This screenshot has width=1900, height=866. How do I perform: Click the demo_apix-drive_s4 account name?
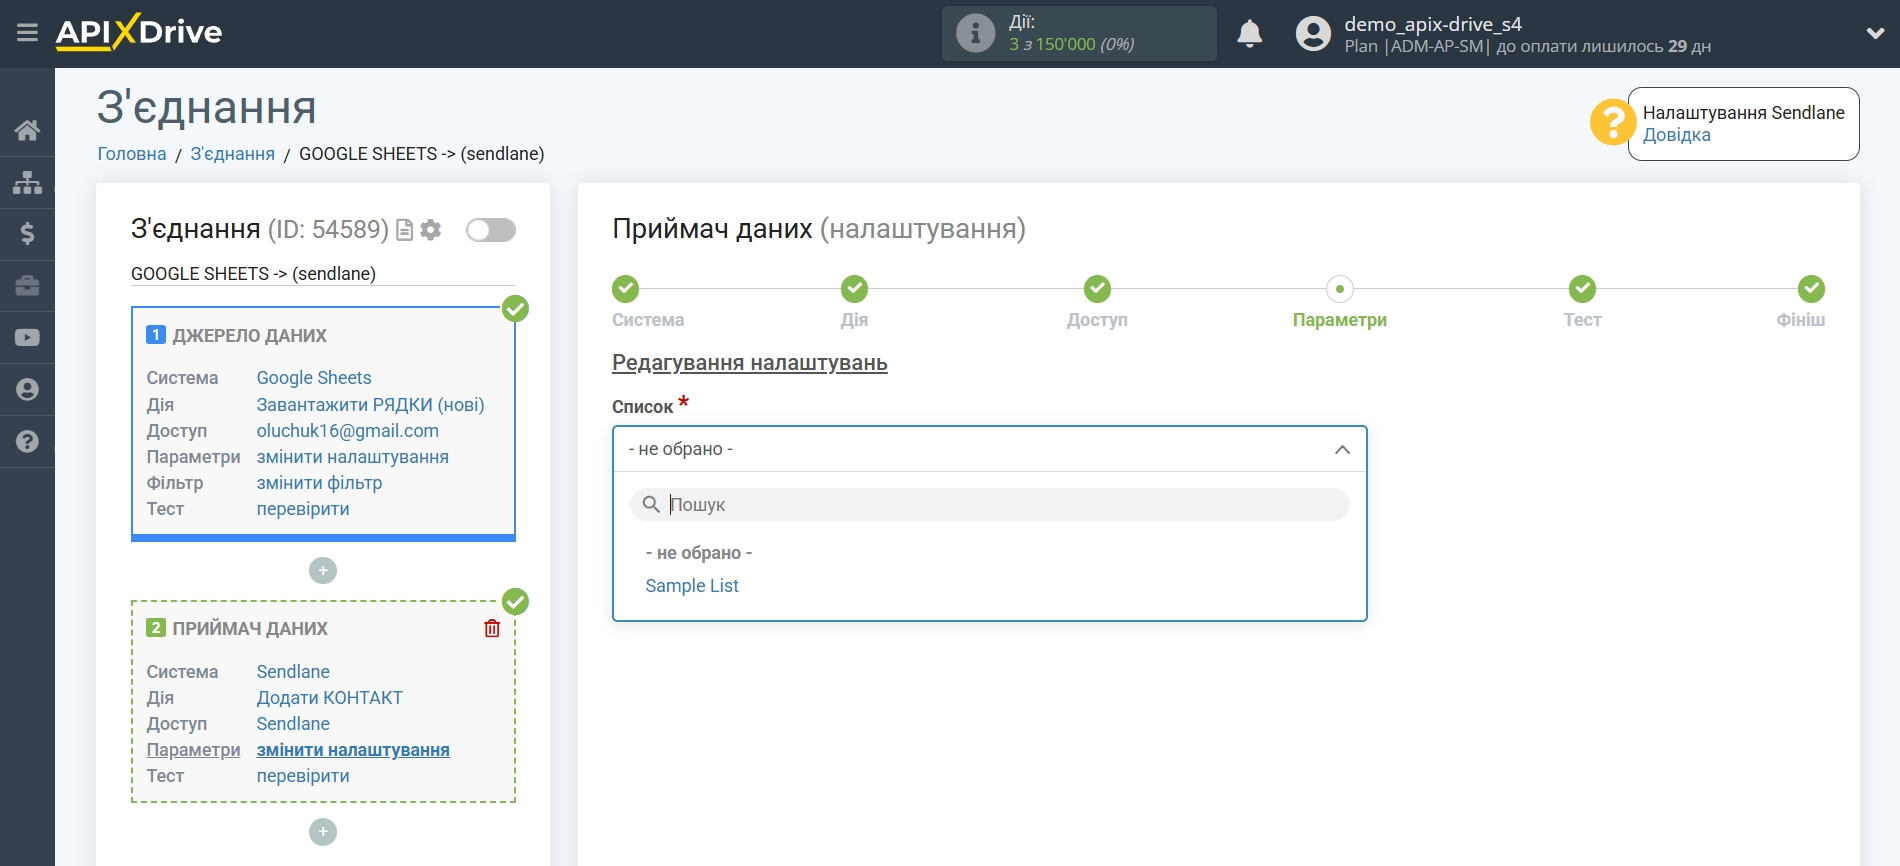1433,24
